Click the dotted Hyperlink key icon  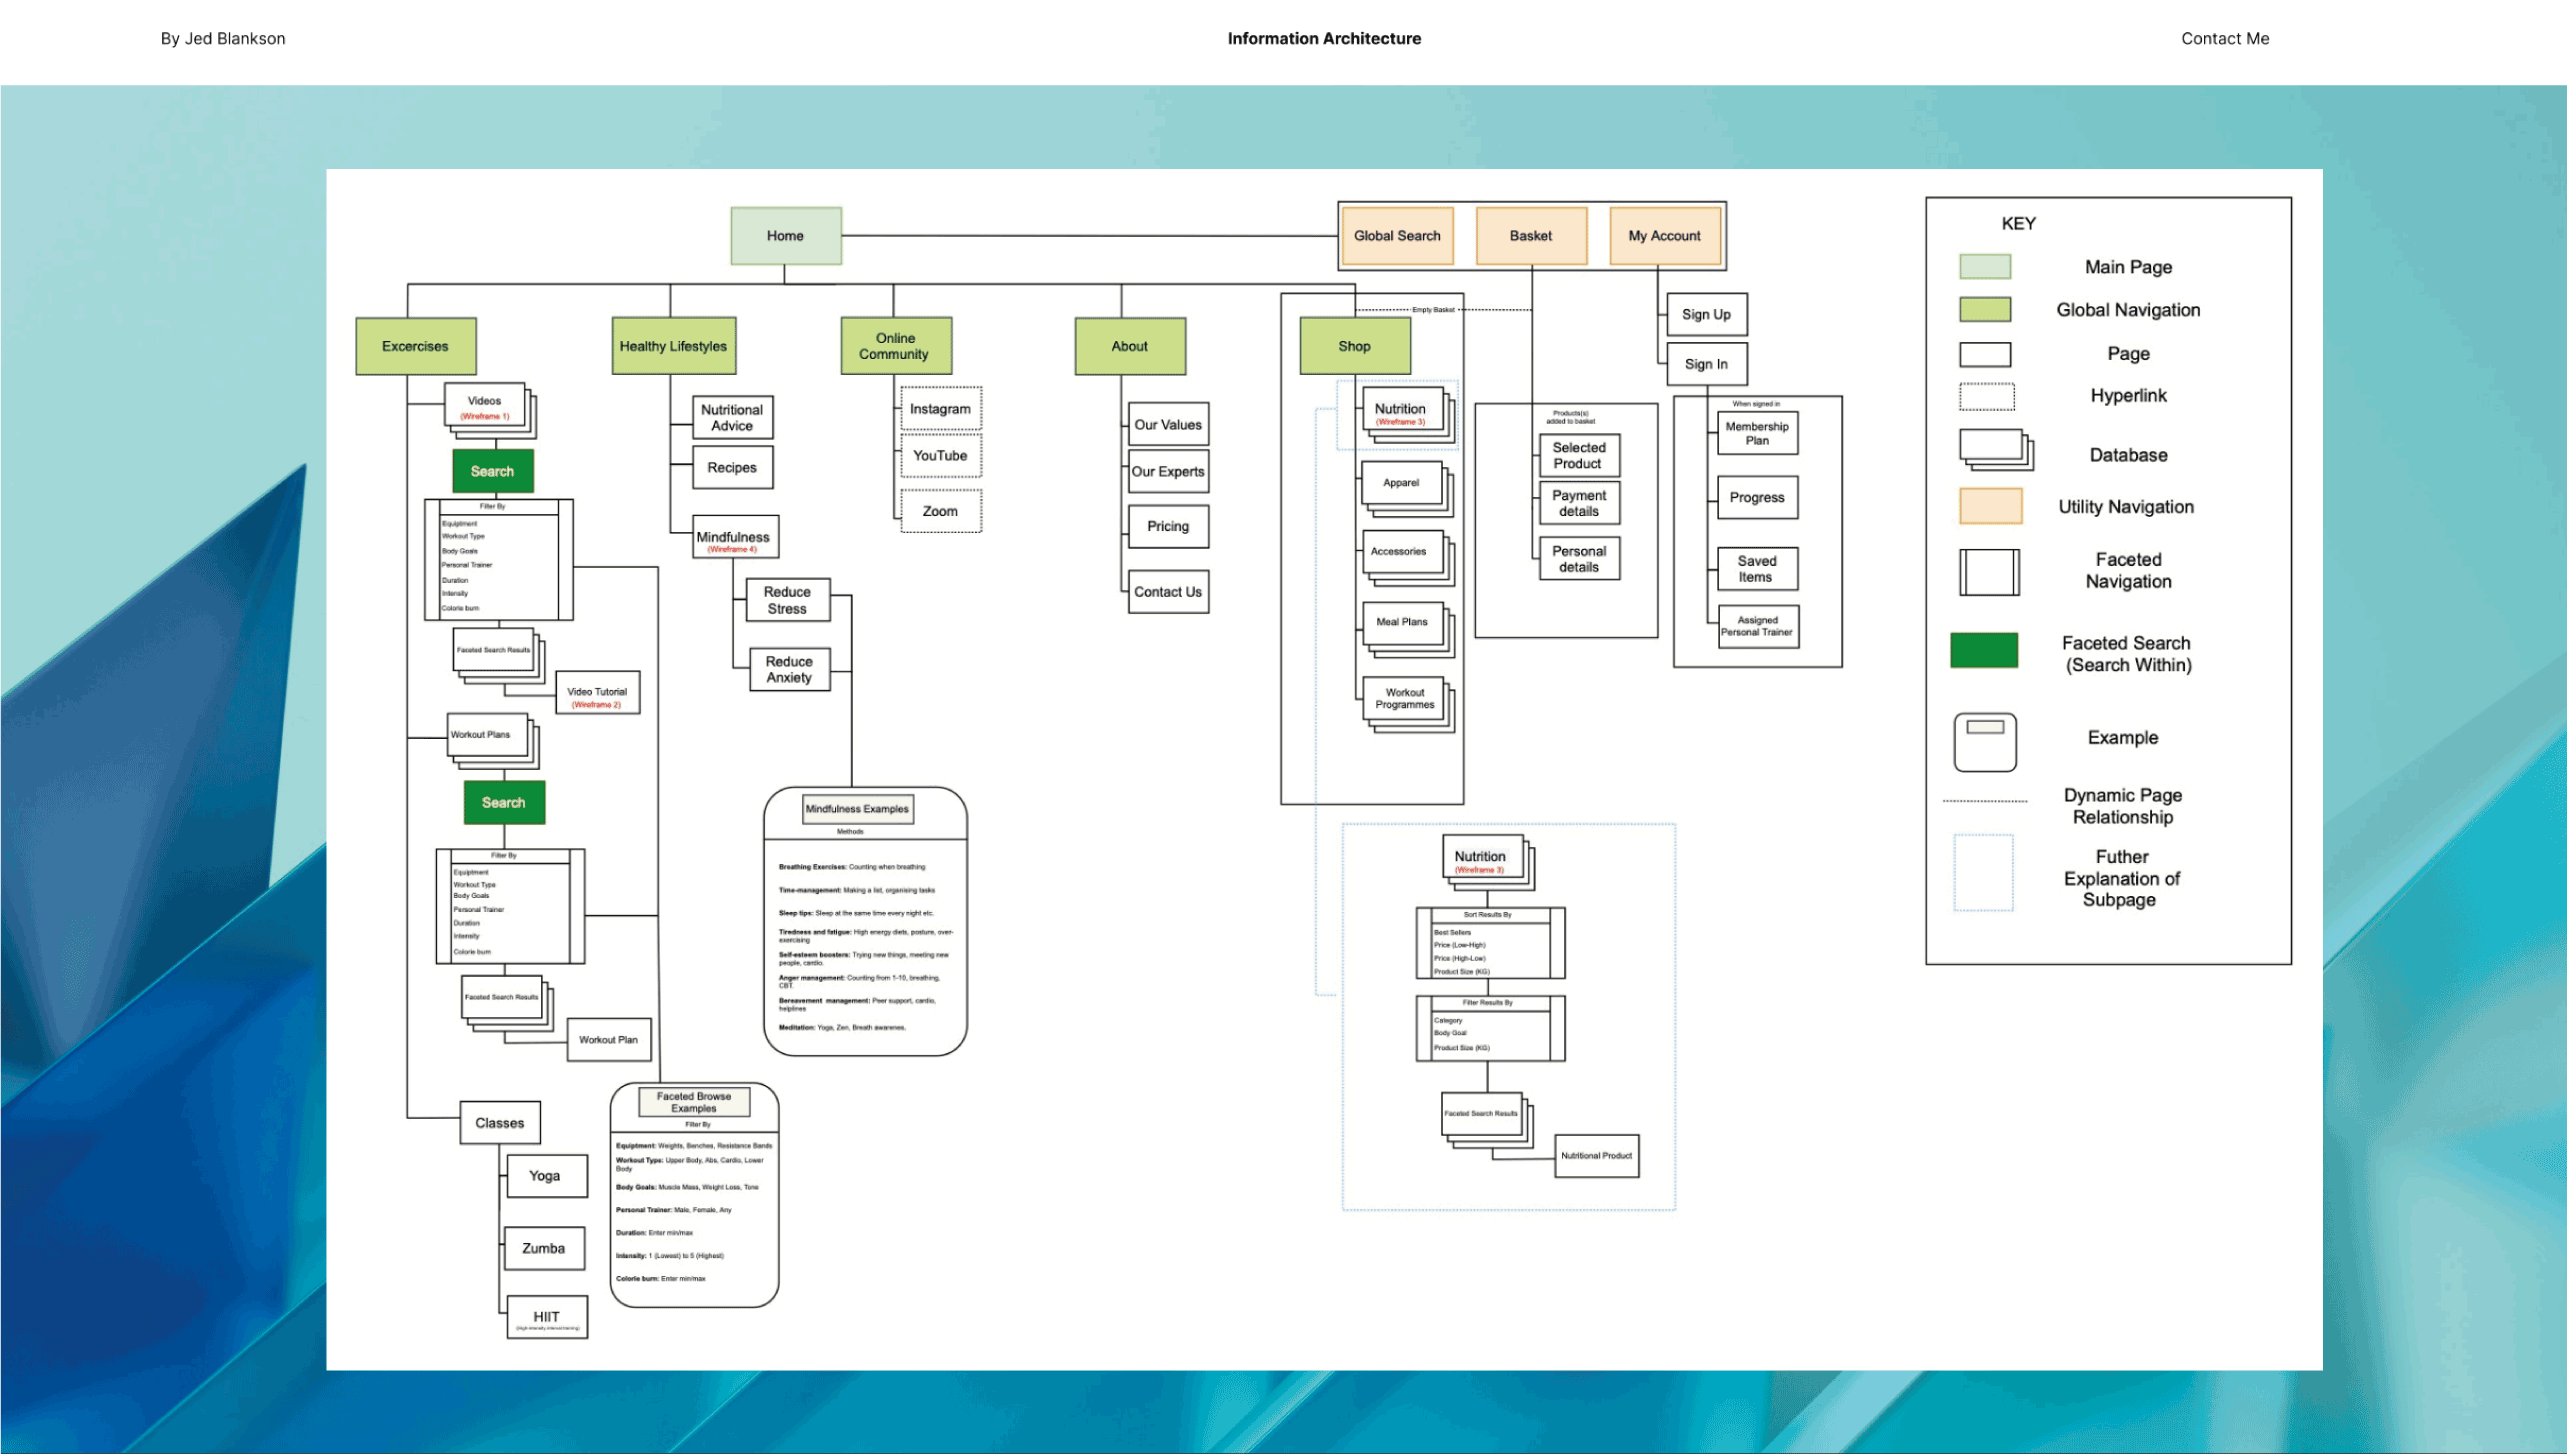pos(1986,397)
